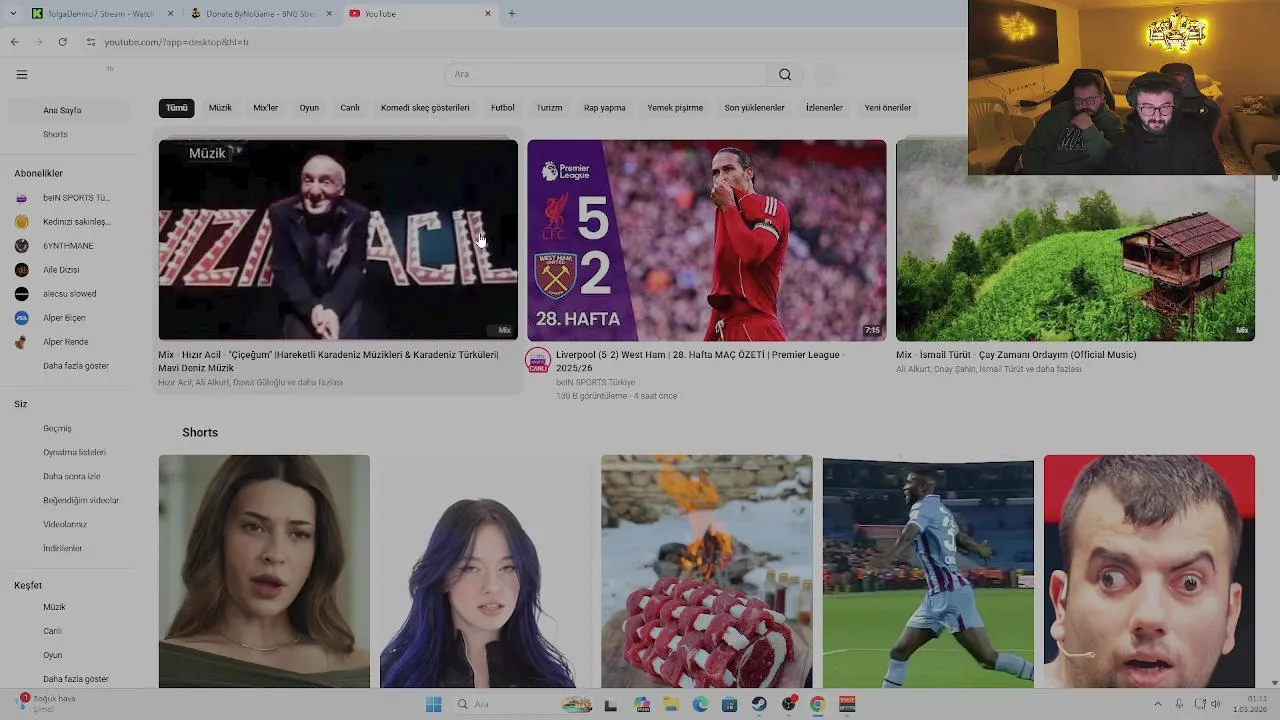1280x720 pixels.
Task: Click the microphone tray icon
Action: tap(1179, 705)
